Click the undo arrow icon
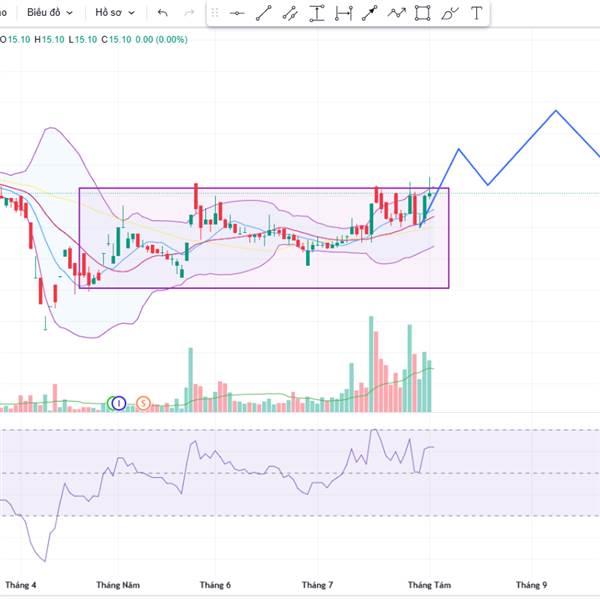This screenshot has width=600, height=600. coord(163,13)
